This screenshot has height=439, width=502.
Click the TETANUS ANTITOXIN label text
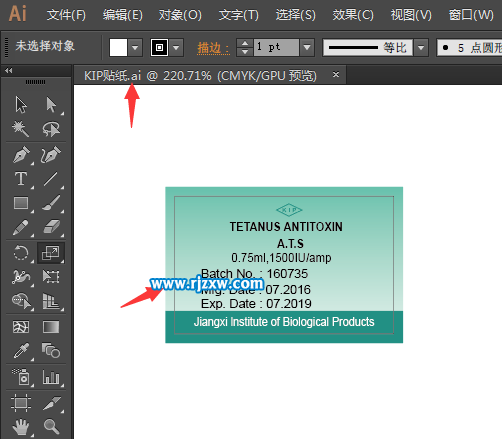click(286, 227)
